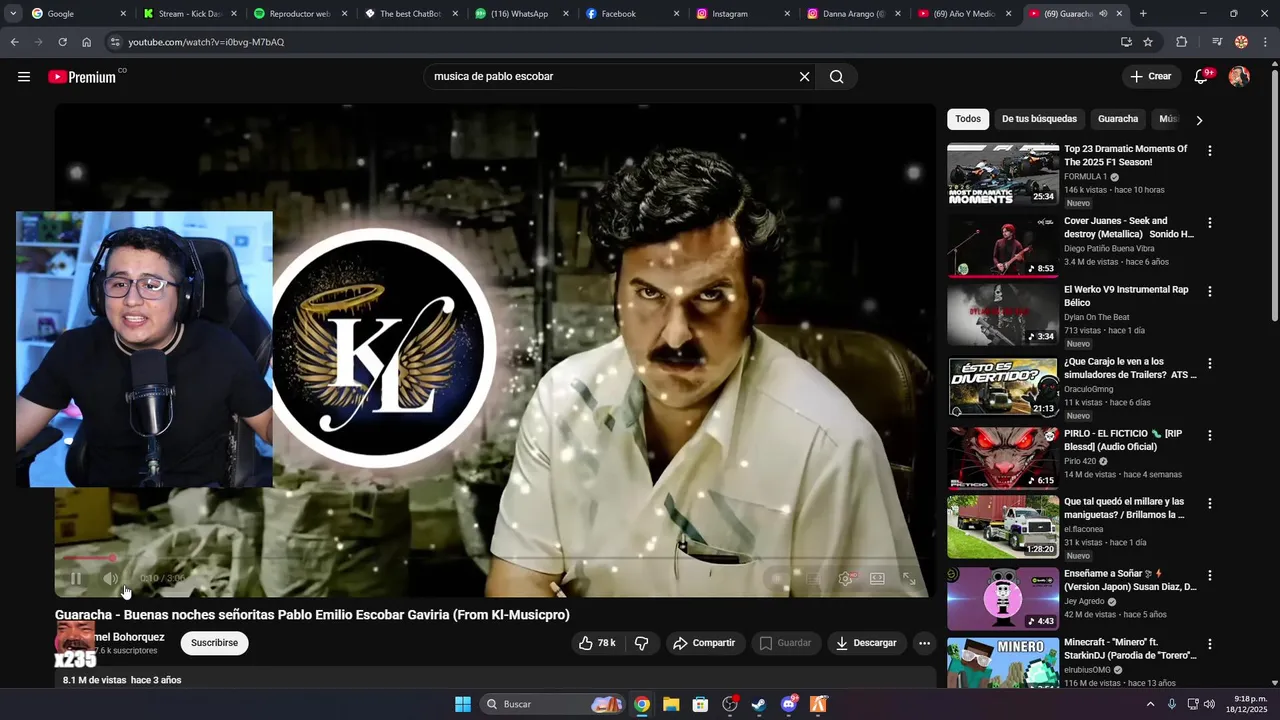This screenshot has height=720, width=1280.
Task: Open options for Enseñame a Soñar video
Action: coord(1210,575)
